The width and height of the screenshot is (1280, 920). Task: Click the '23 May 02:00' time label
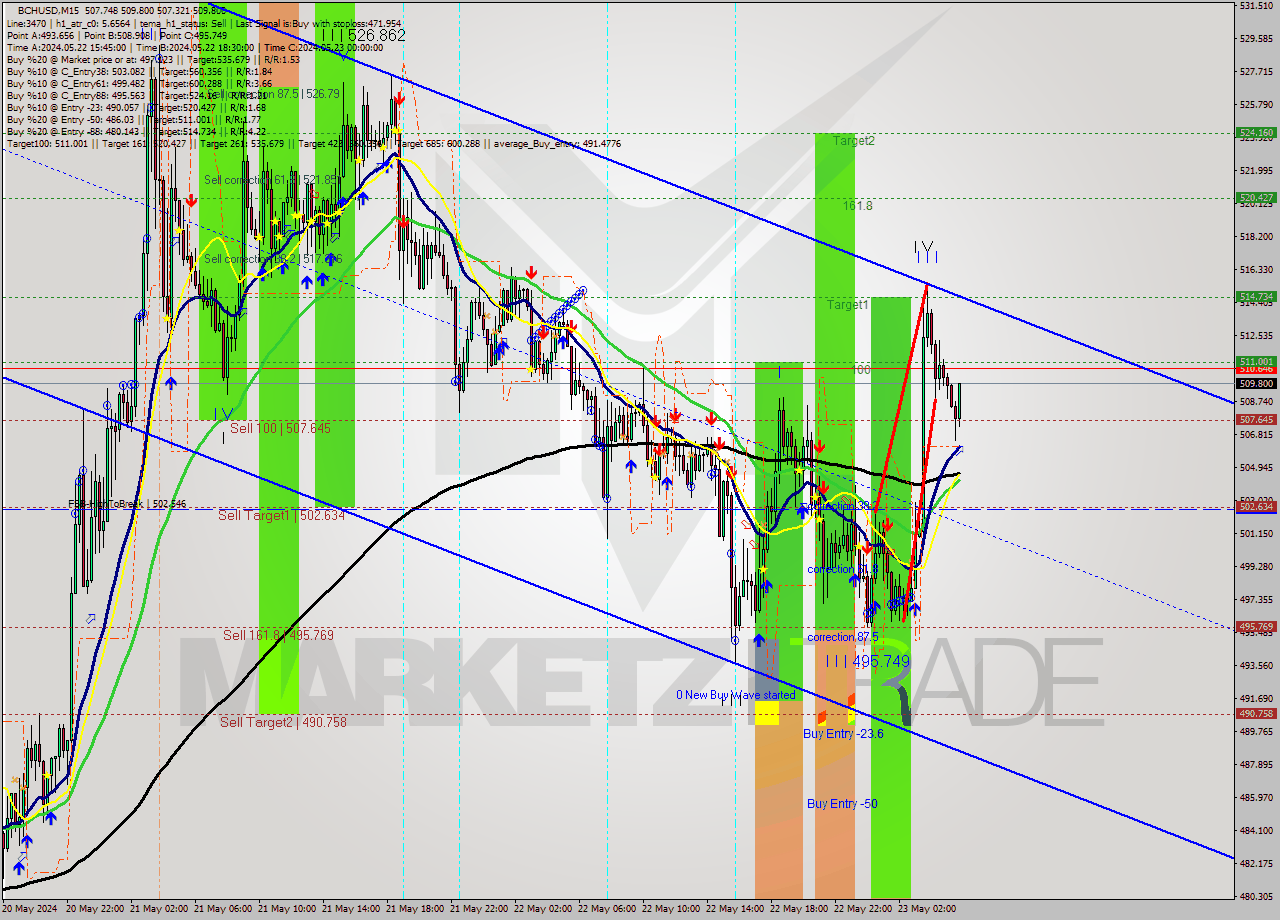click(x=927, y=909)
